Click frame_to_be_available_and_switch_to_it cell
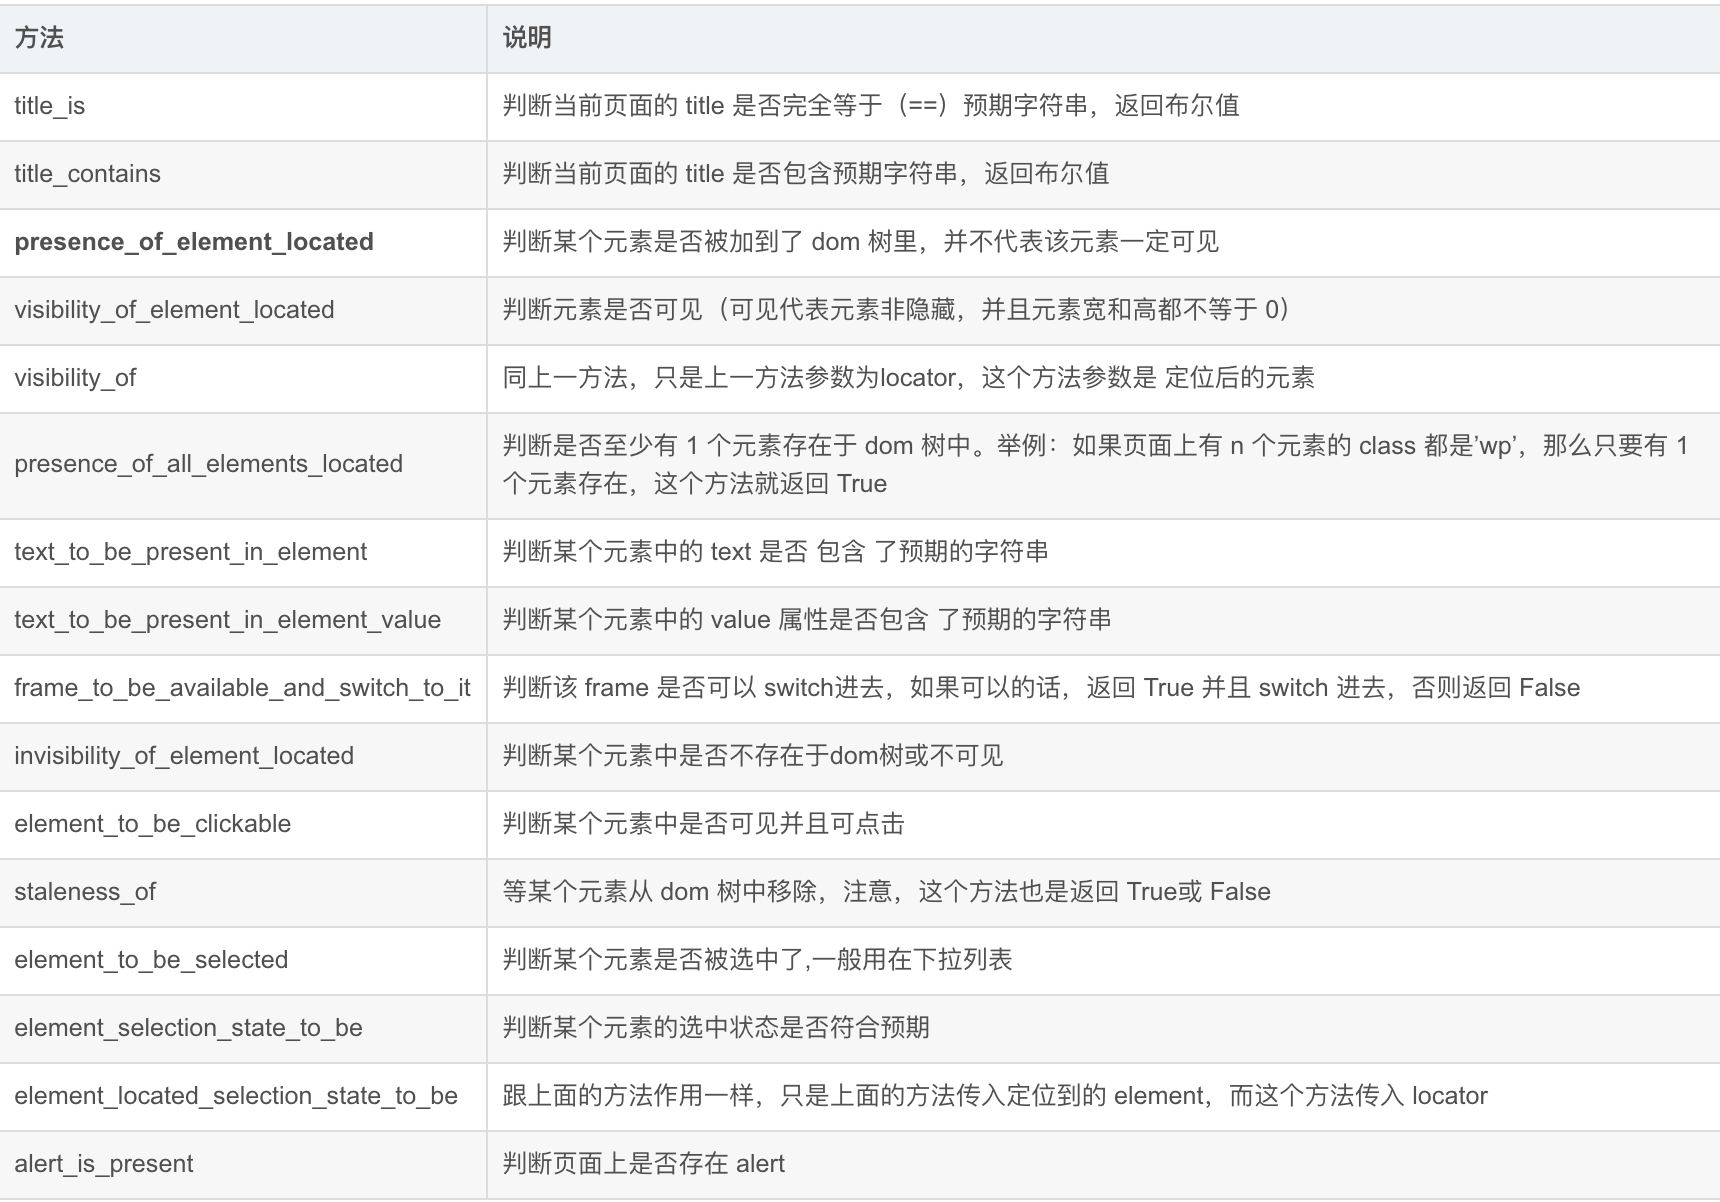 click(x=243, y=688)
